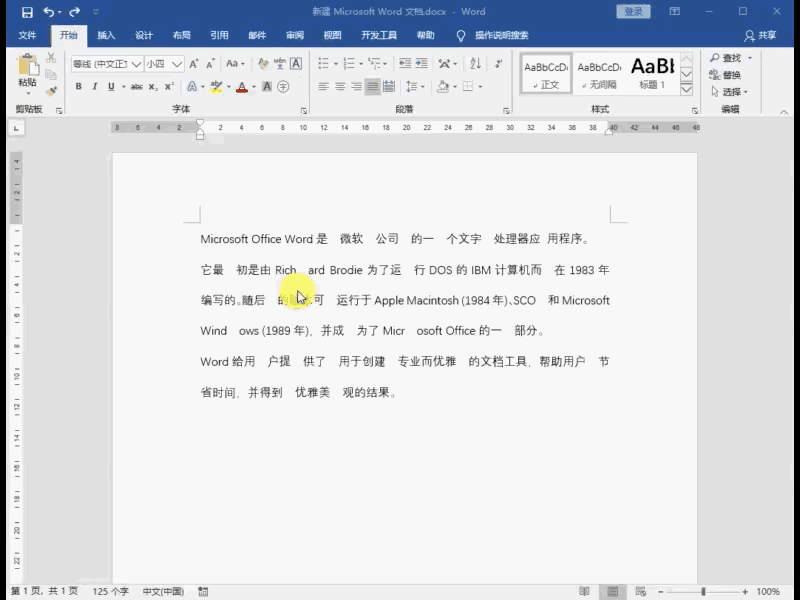800x600 pixels.
Task: Click the 登录 (Sign in) button
Action: [x=633, y=12]
